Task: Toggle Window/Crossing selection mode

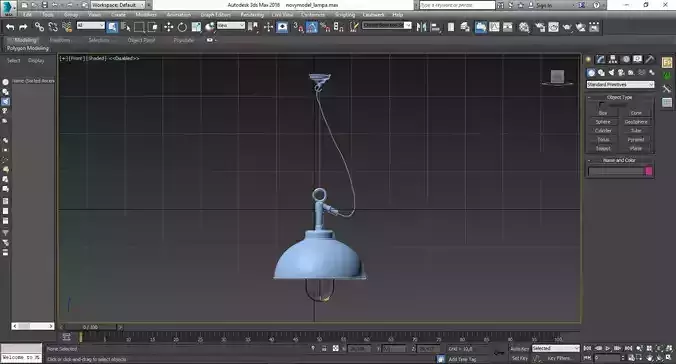Action: coord(153,27)
